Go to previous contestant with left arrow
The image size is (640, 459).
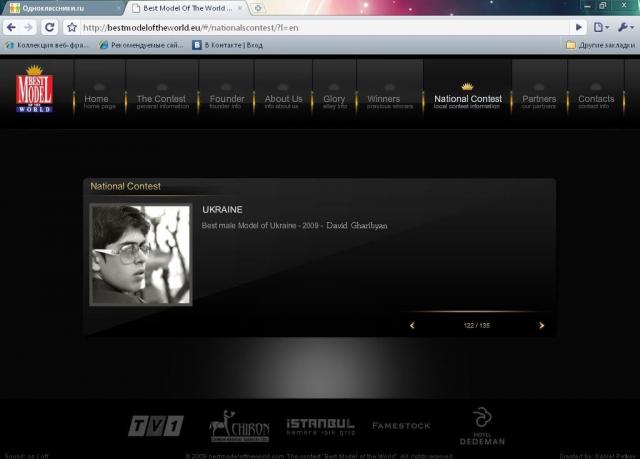tap(412, 325)
